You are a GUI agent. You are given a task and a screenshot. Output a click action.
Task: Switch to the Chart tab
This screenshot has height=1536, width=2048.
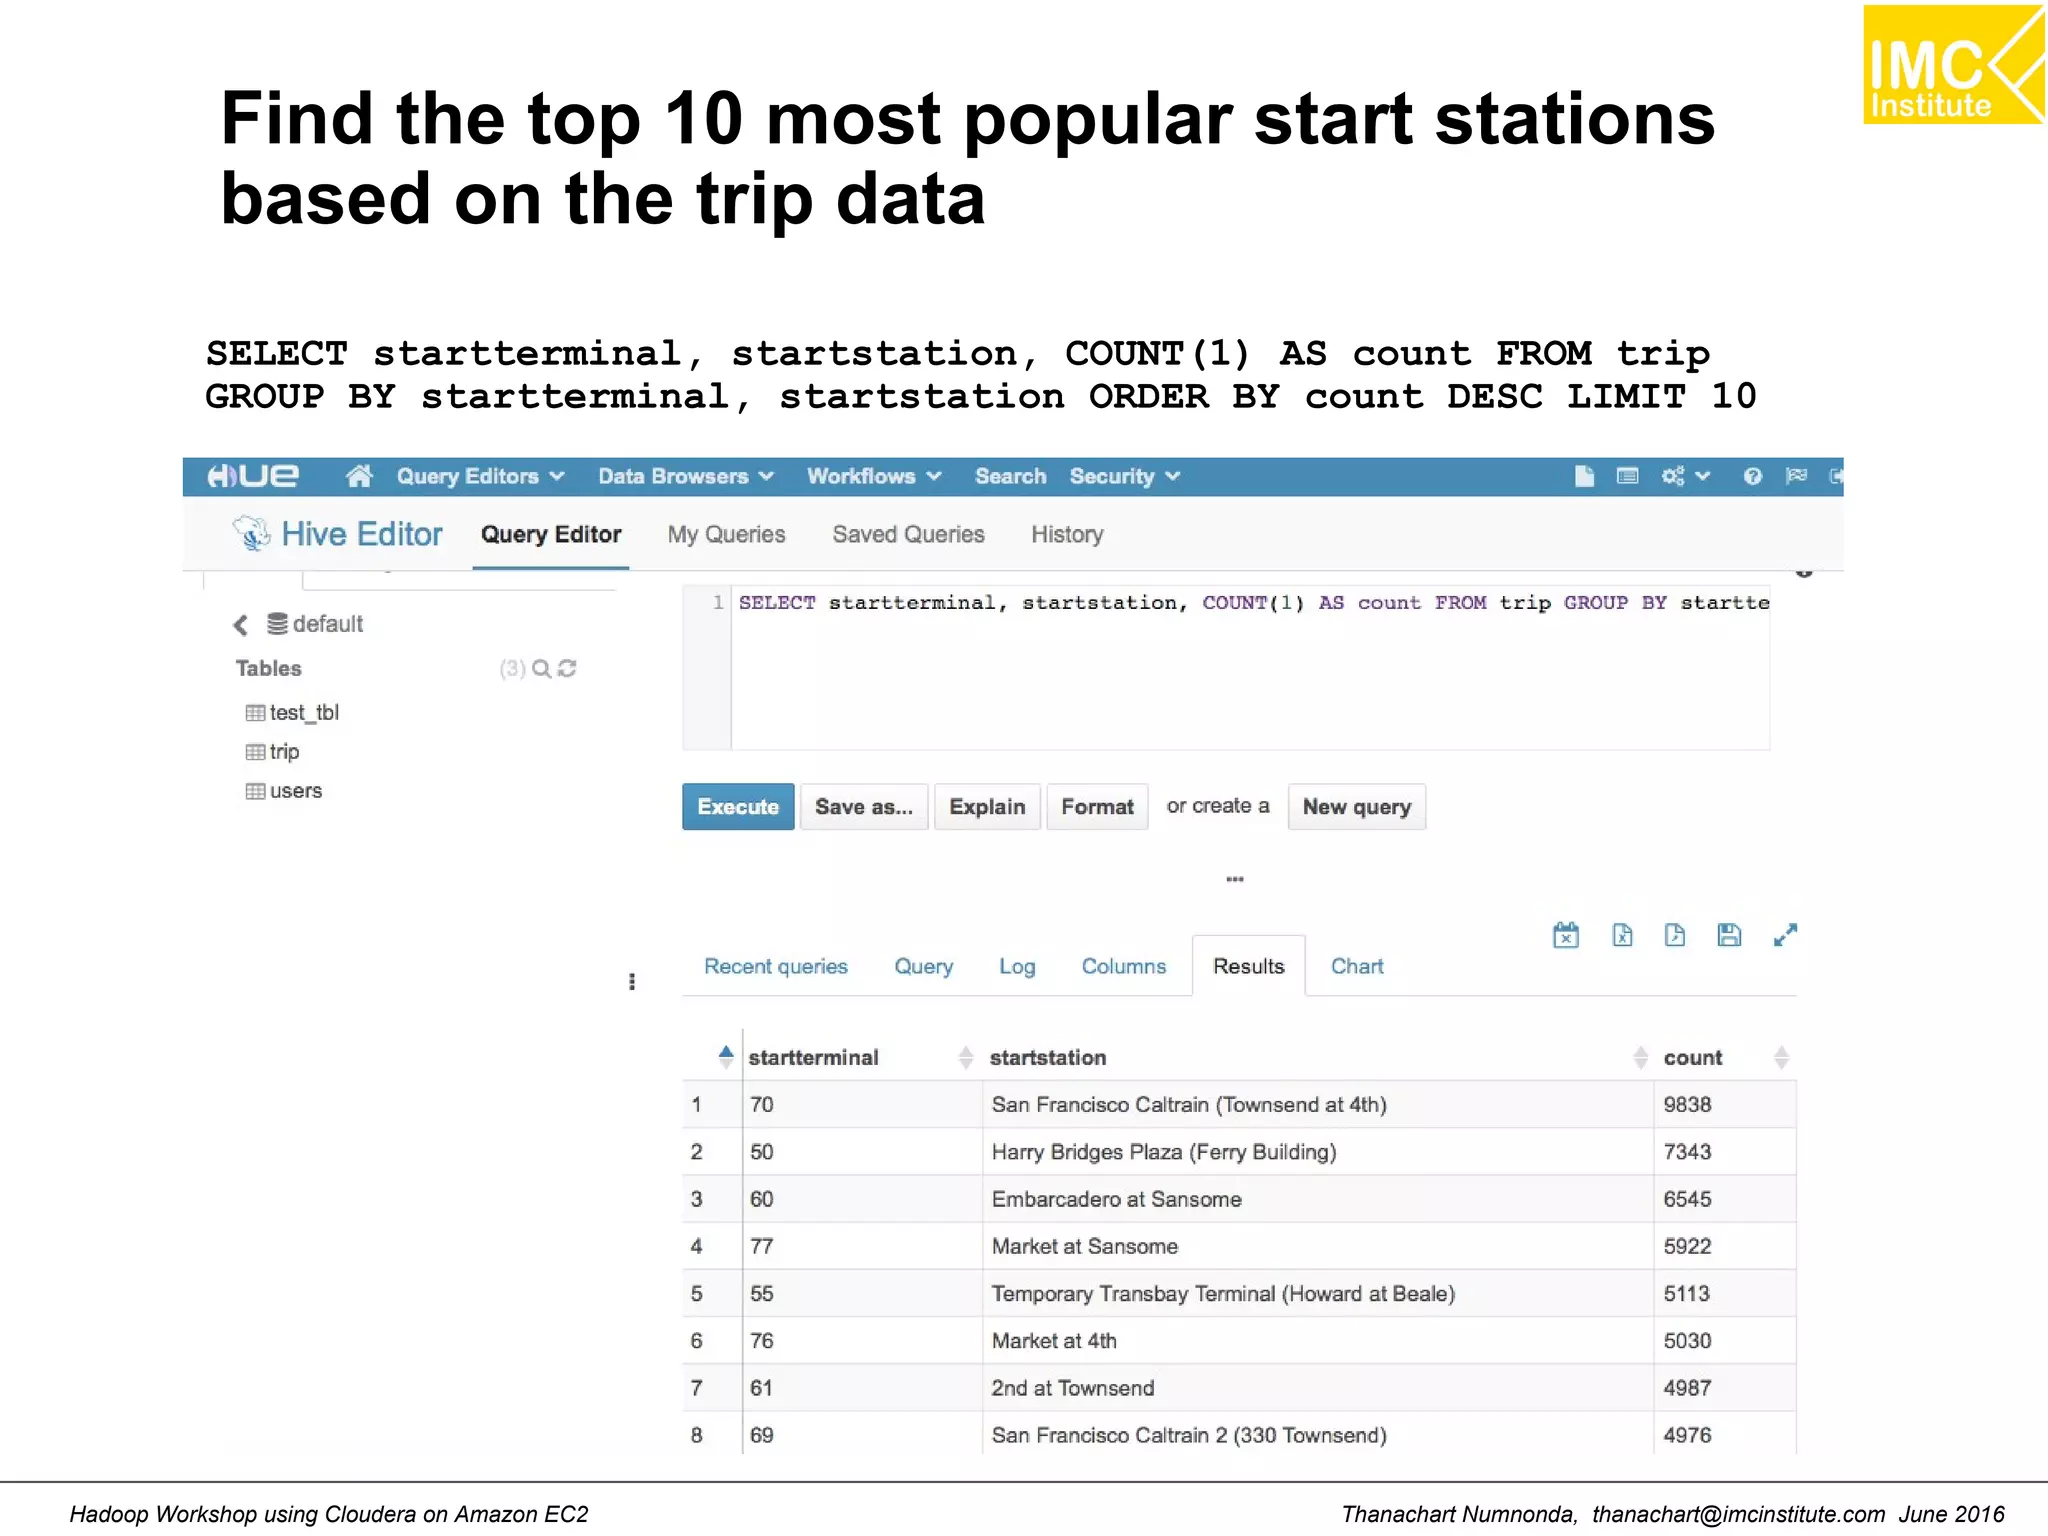pyautogui.click(x=1357, y=967)
